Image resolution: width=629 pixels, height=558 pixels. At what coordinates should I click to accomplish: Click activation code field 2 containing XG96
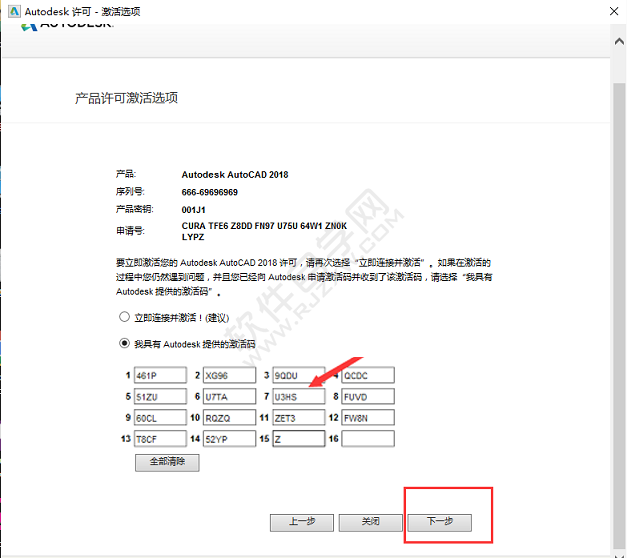[x=229, y=375]
